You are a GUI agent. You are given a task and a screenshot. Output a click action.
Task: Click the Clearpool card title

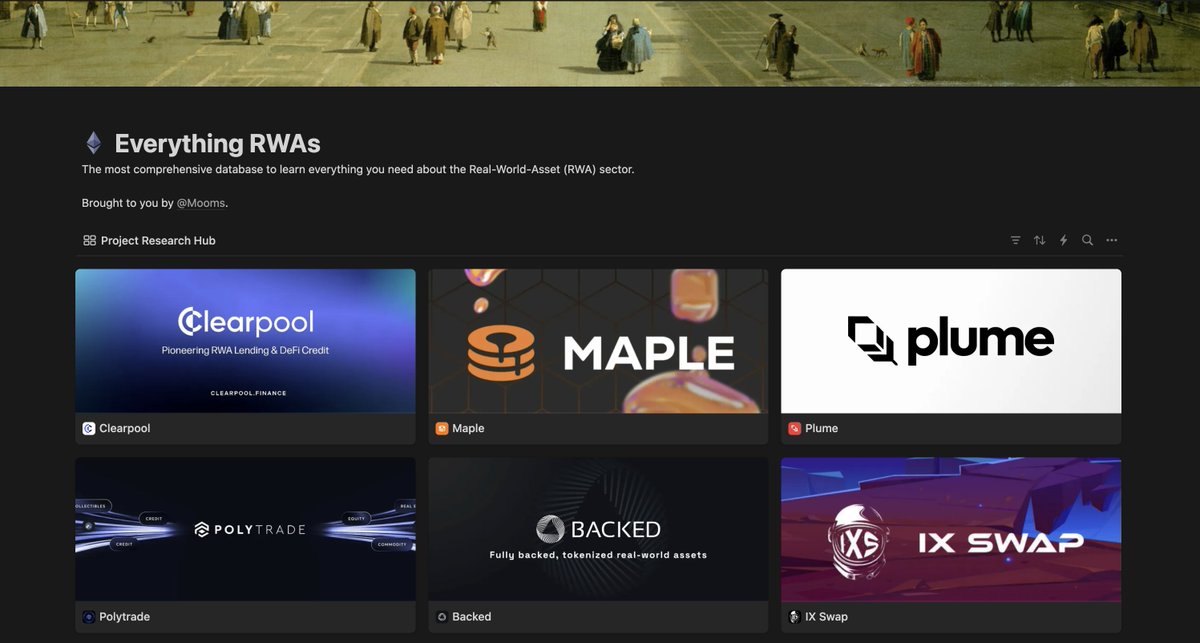click(x=125, y=428)
